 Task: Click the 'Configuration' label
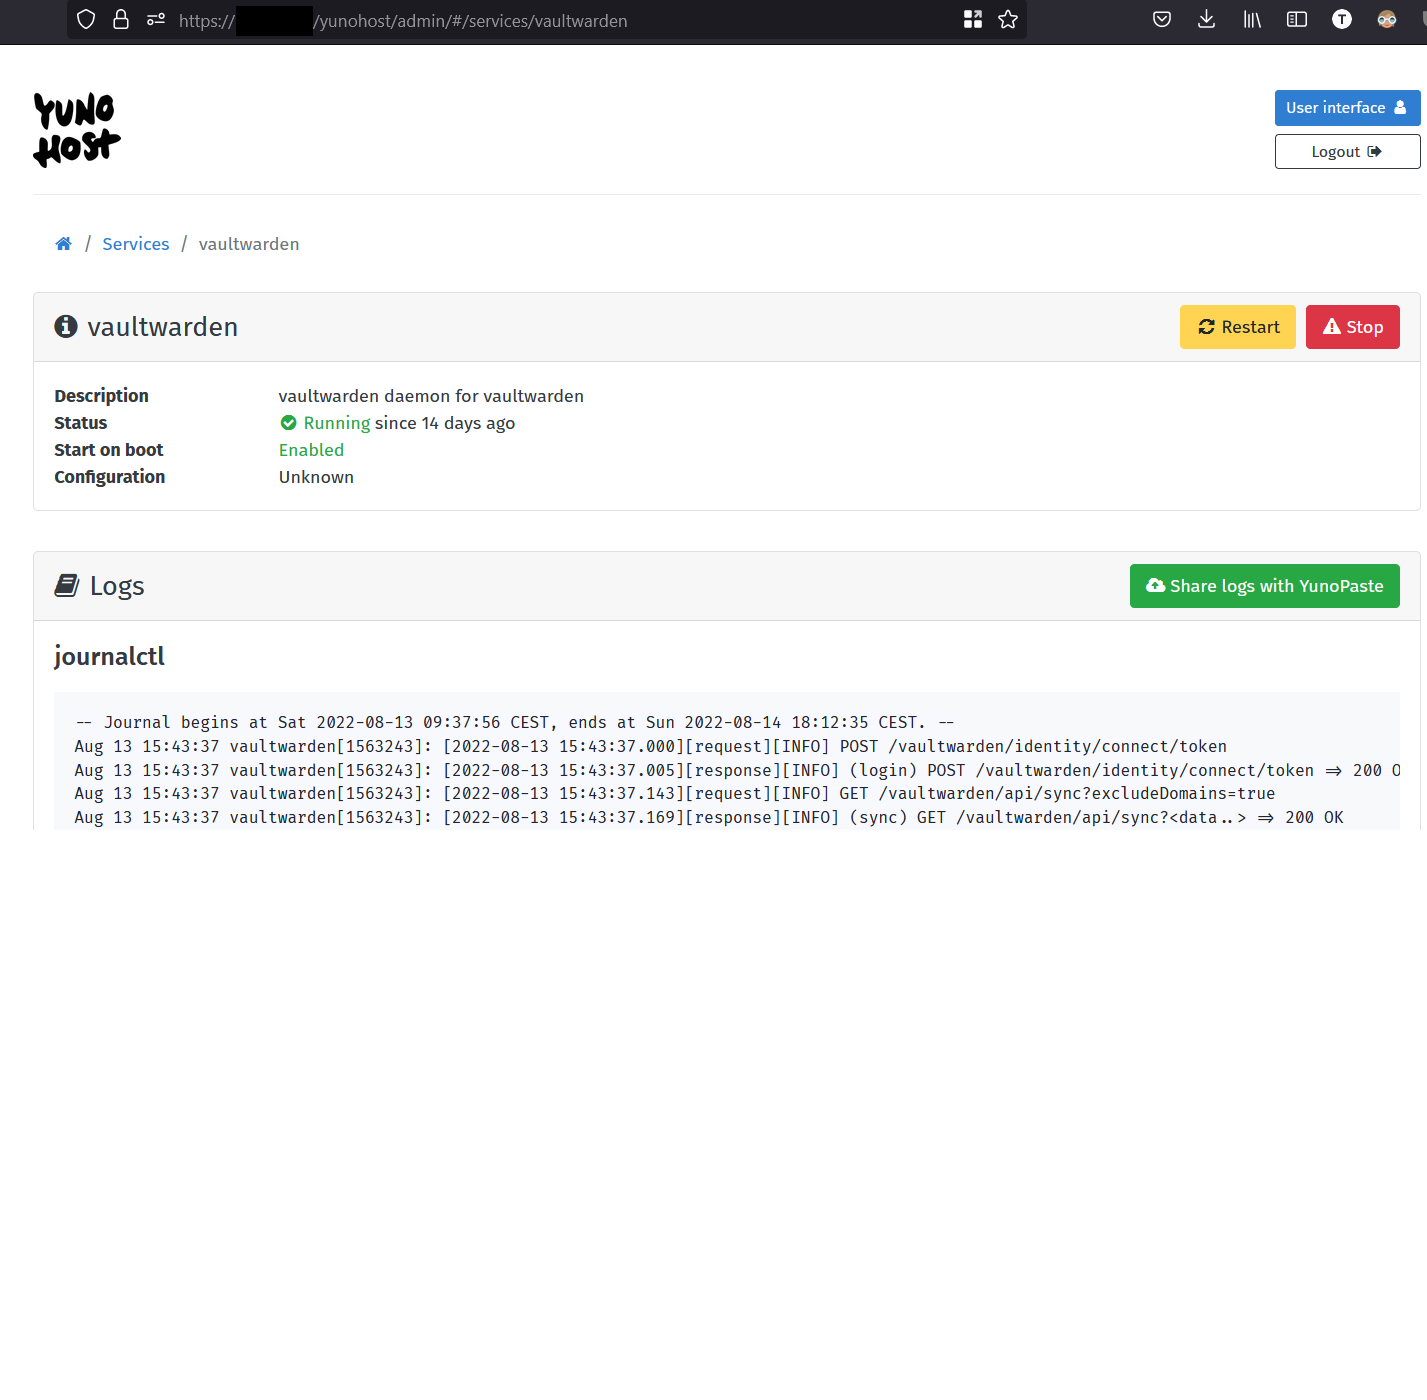pyautogui.click(x=109, y=477)
